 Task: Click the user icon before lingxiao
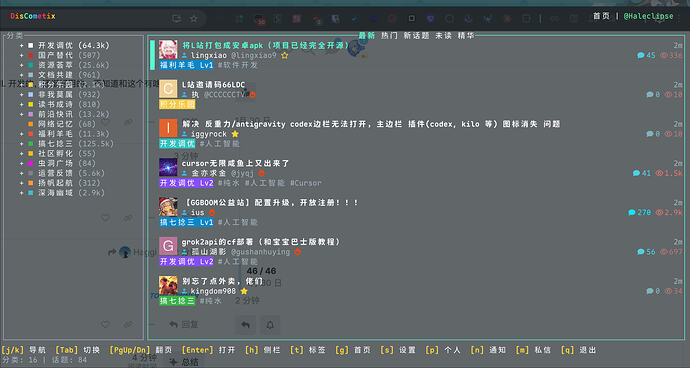click(x=184, y=55)
